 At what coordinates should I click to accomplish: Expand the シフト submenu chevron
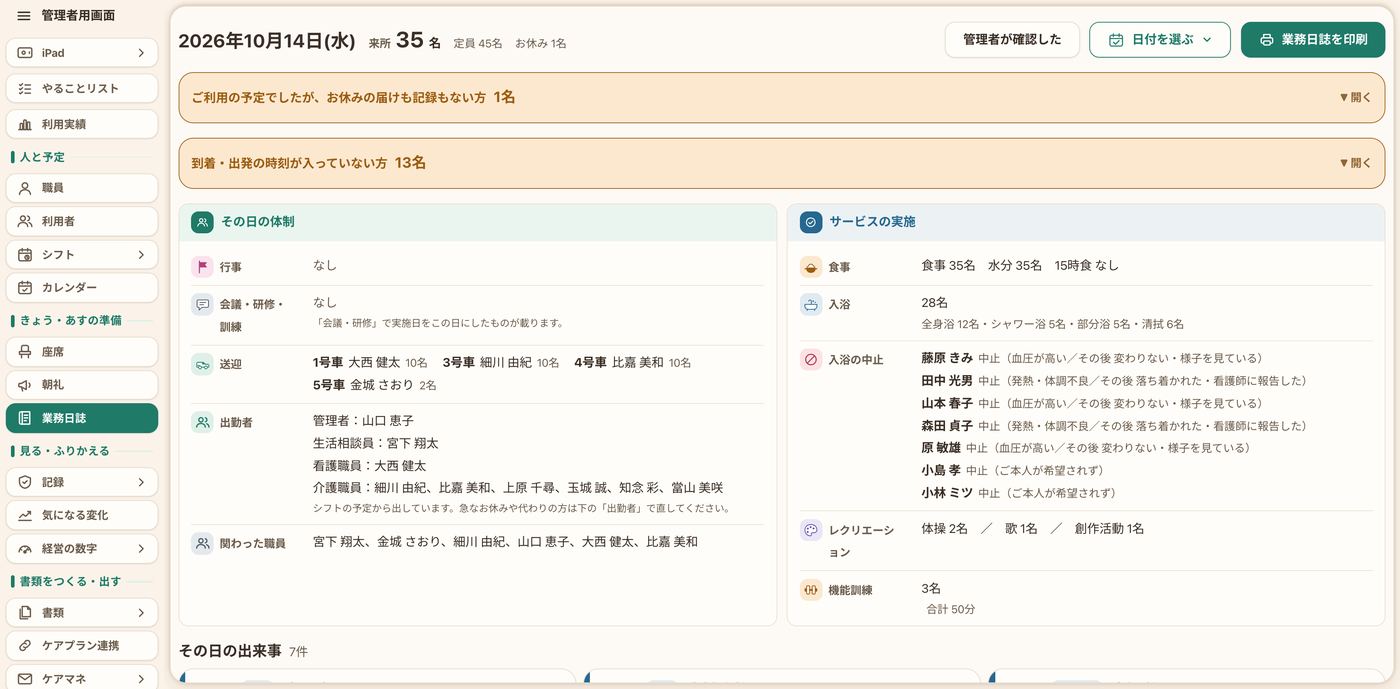[x=141, y=255]
